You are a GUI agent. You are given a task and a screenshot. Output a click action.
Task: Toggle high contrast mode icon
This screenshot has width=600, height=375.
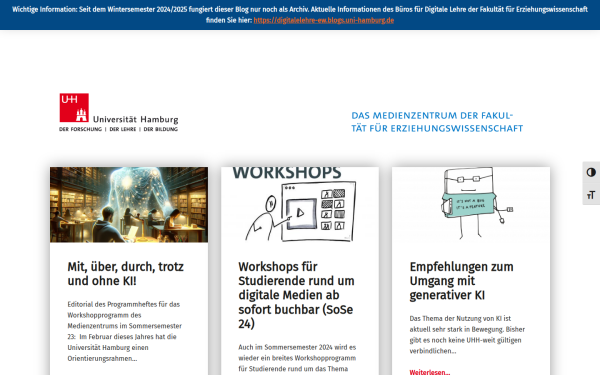pyautogui.click(x=591, y=172)
